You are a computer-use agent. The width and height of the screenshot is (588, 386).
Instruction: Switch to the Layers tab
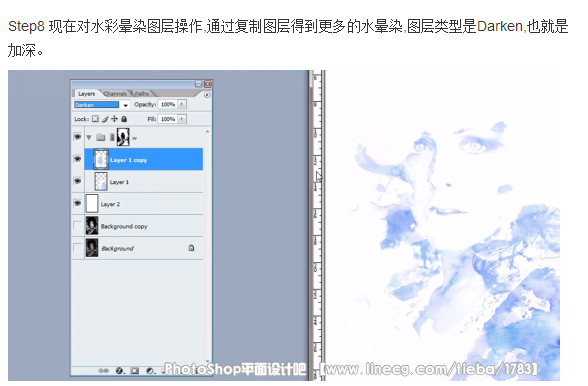pos(87,94)
